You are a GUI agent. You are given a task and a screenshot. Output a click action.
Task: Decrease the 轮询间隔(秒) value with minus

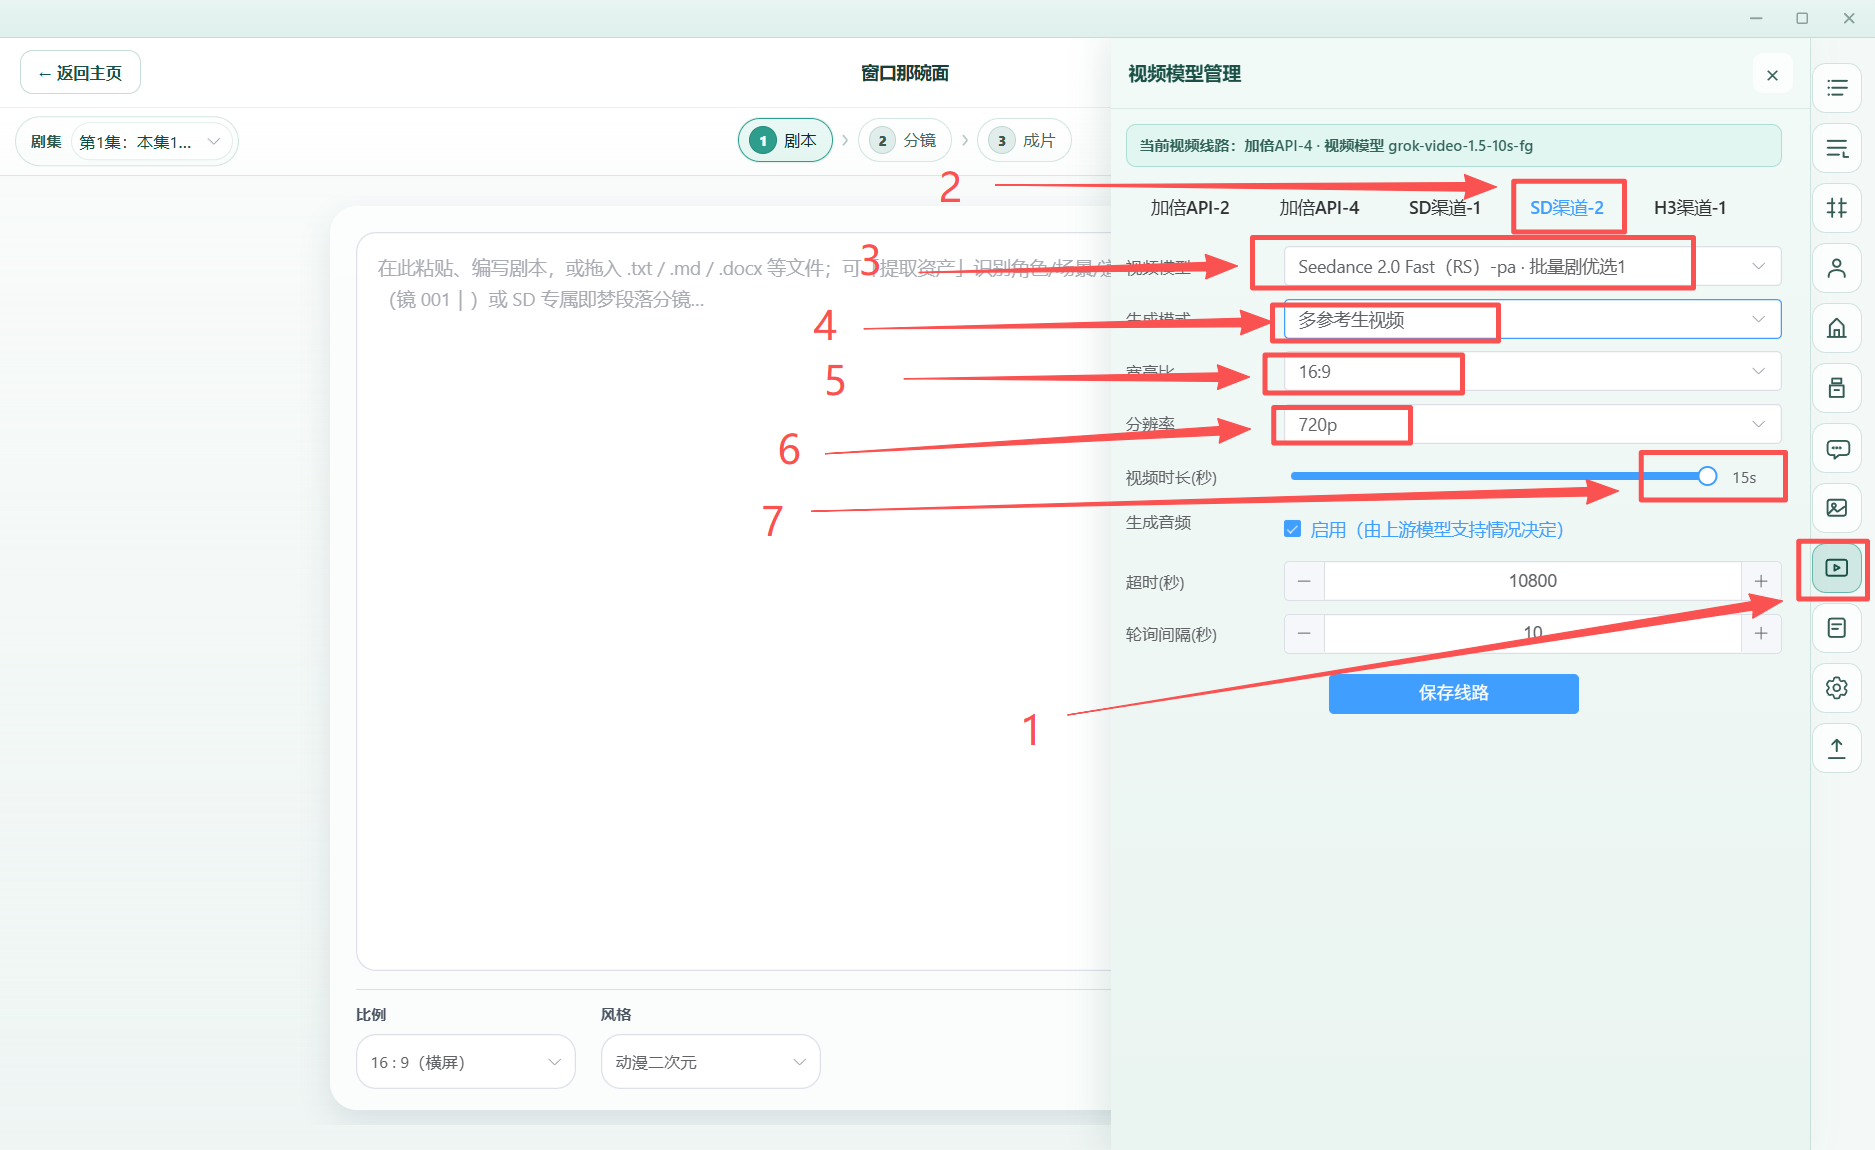coord(1304,633)
